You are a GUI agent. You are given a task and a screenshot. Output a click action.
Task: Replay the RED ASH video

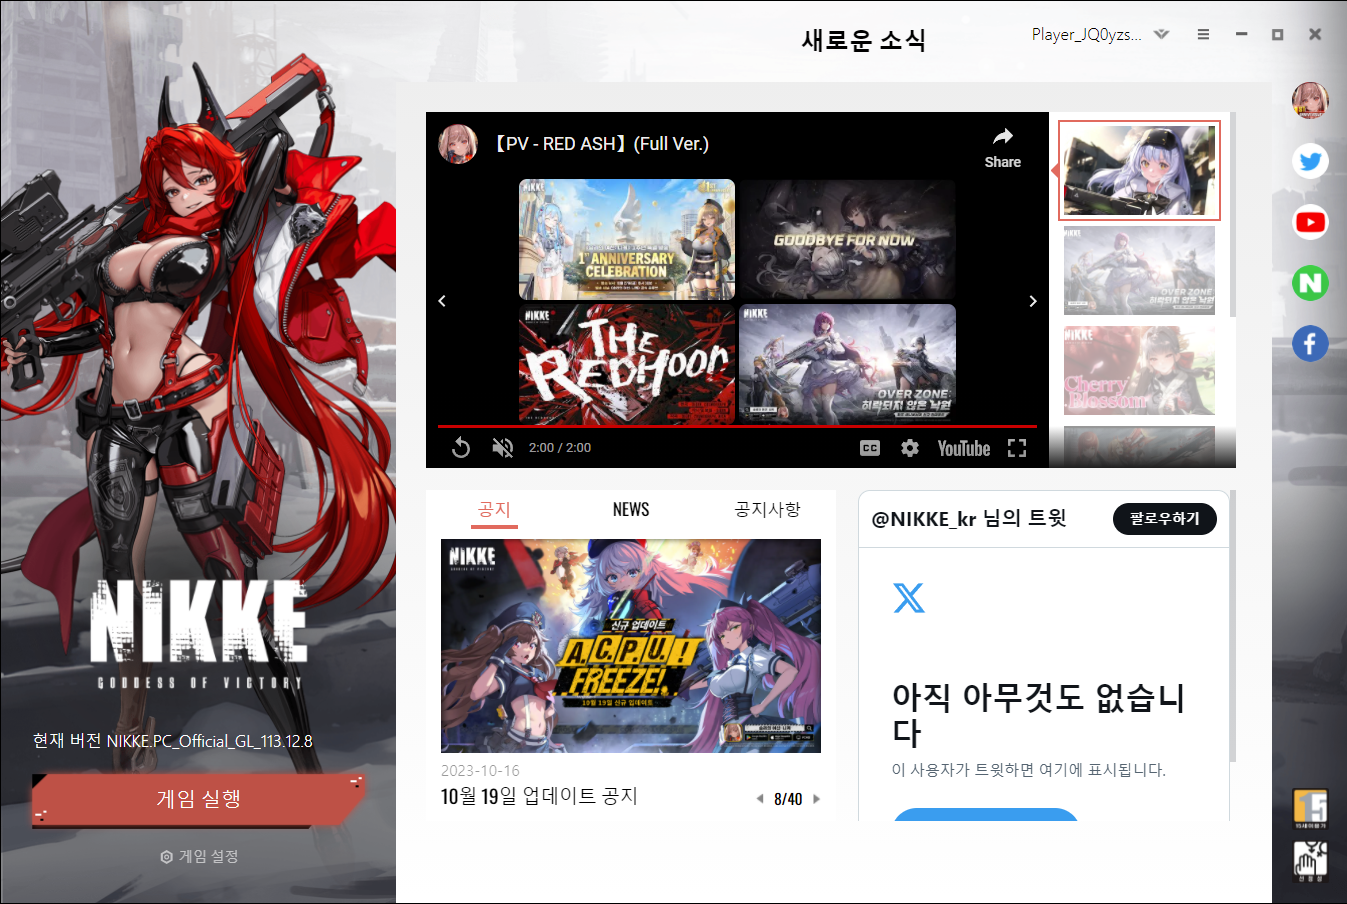pyautogui.click(x=461, y=448)
